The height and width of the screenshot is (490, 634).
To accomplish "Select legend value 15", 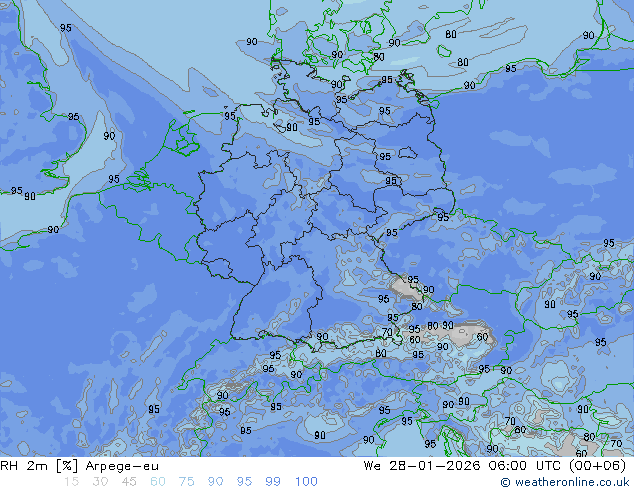I will point(72,482).
